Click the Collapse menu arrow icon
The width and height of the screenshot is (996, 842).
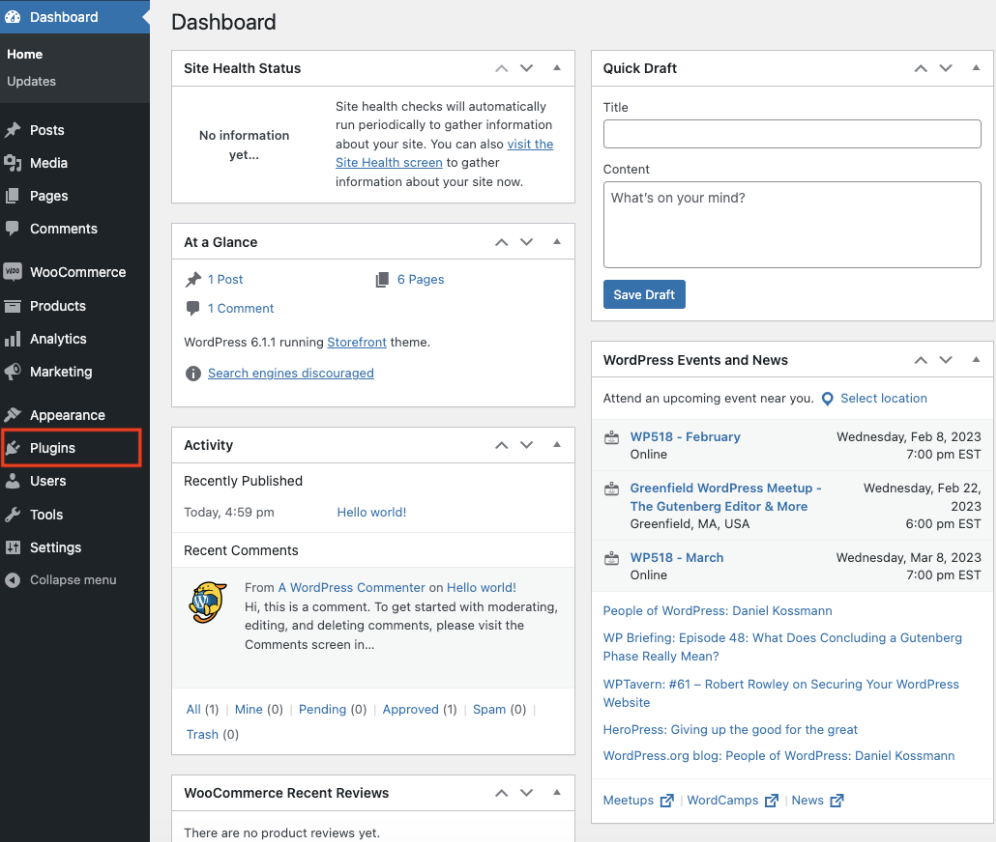[13, 580]
